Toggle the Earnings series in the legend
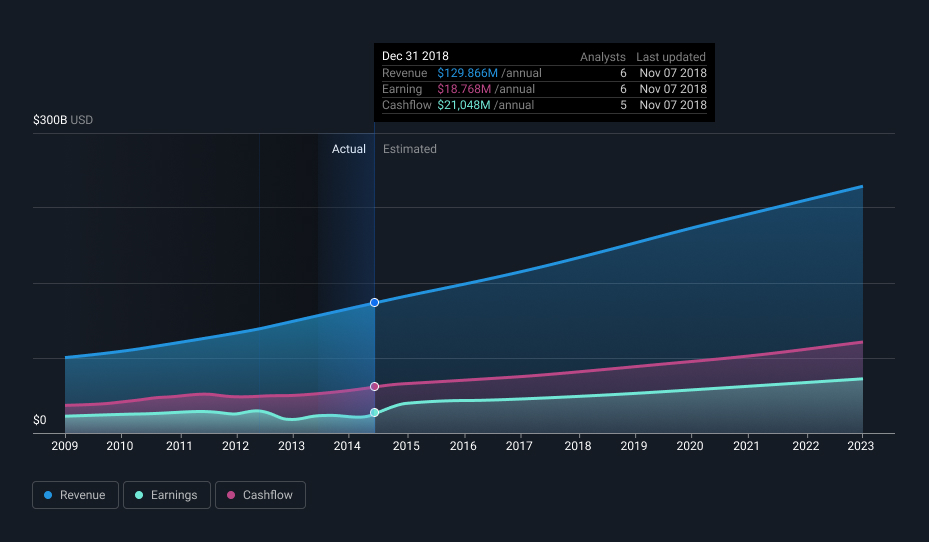Image resolution: width=929 pixels, height=542 pixels. (167, 495)
